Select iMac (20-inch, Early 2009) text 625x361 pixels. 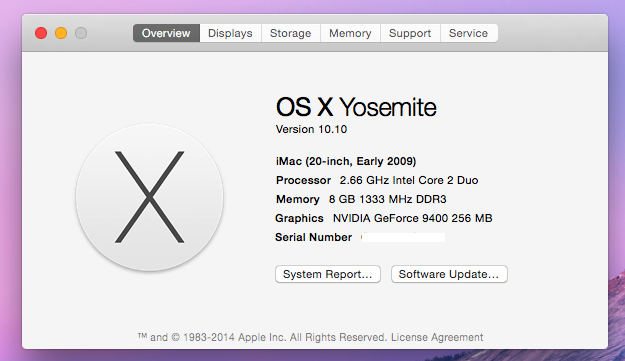point(346,161)
